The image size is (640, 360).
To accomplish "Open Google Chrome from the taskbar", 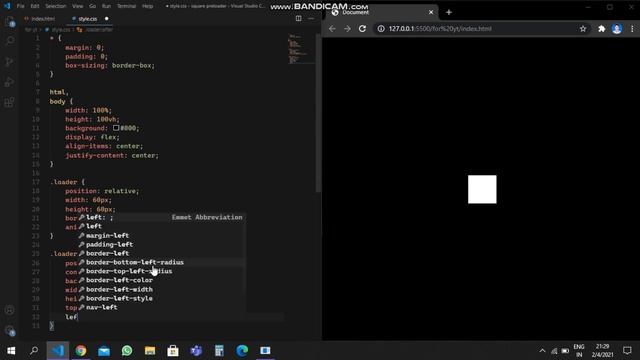I will (x=81, y=350).
